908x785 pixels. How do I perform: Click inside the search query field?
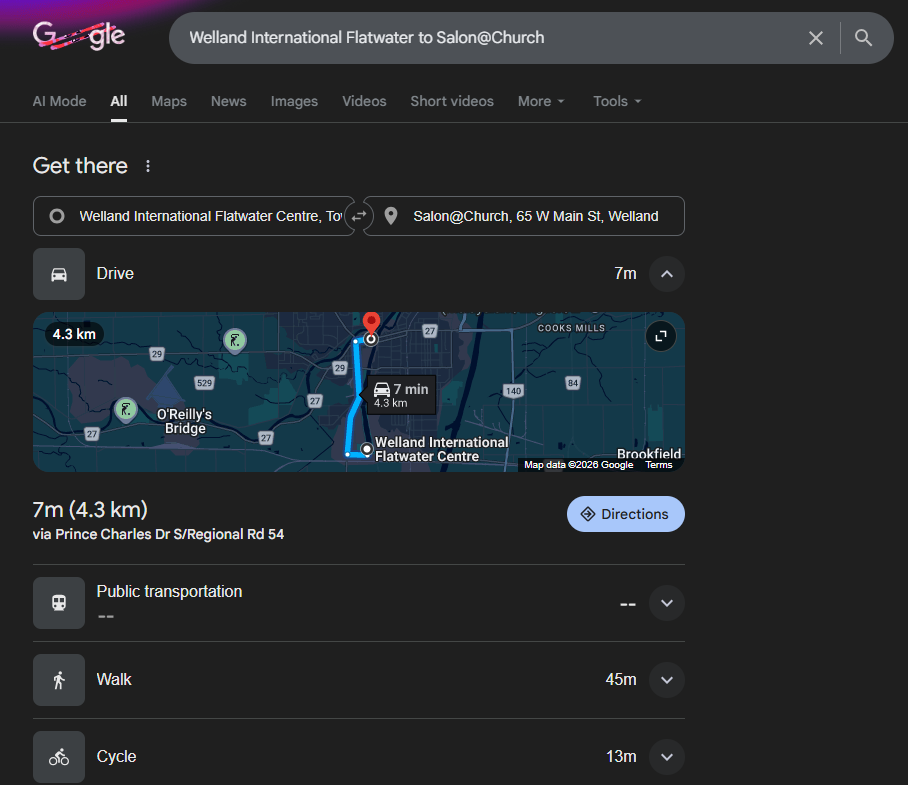(486, 38)
